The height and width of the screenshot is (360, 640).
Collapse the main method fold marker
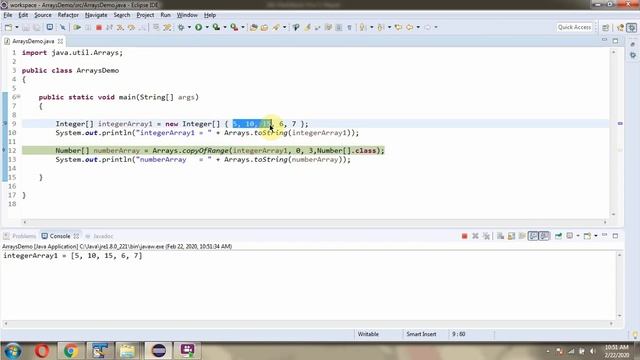[x=19, y=97]
